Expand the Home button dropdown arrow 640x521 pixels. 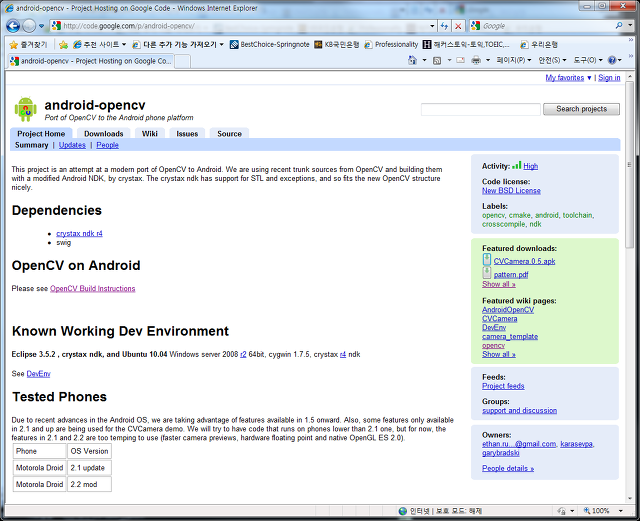pyautogui.click(x=424, y=60)
